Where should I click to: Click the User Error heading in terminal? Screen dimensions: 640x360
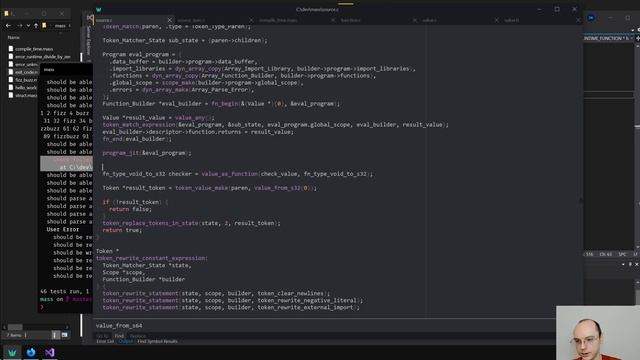tap(63, 229)
